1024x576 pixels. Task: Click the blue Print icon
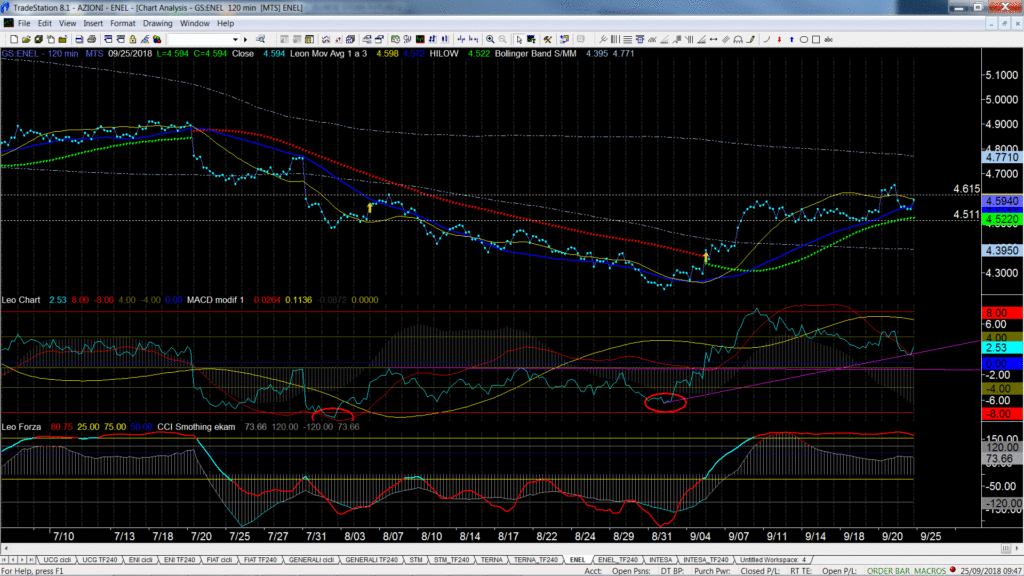pyautogui.click(x=79, y=40)
